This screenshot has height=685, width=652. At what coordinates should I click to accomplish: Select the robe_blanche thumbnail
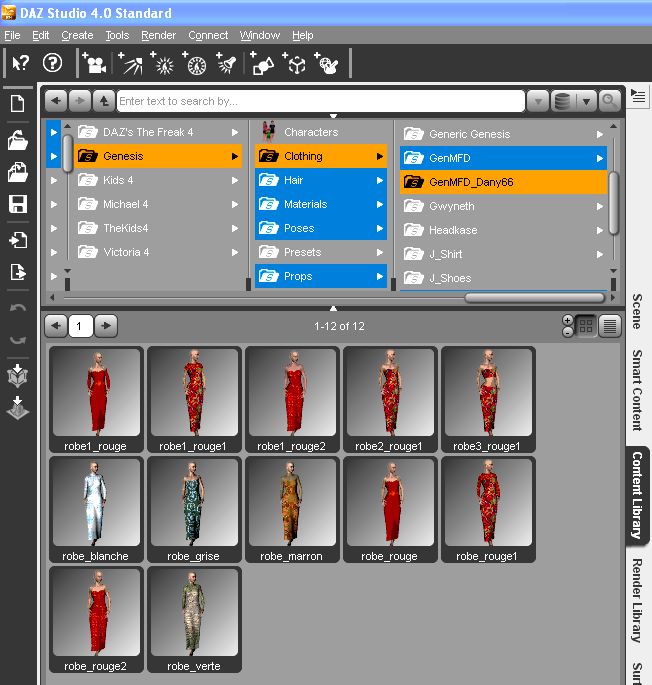click(96, 510)
